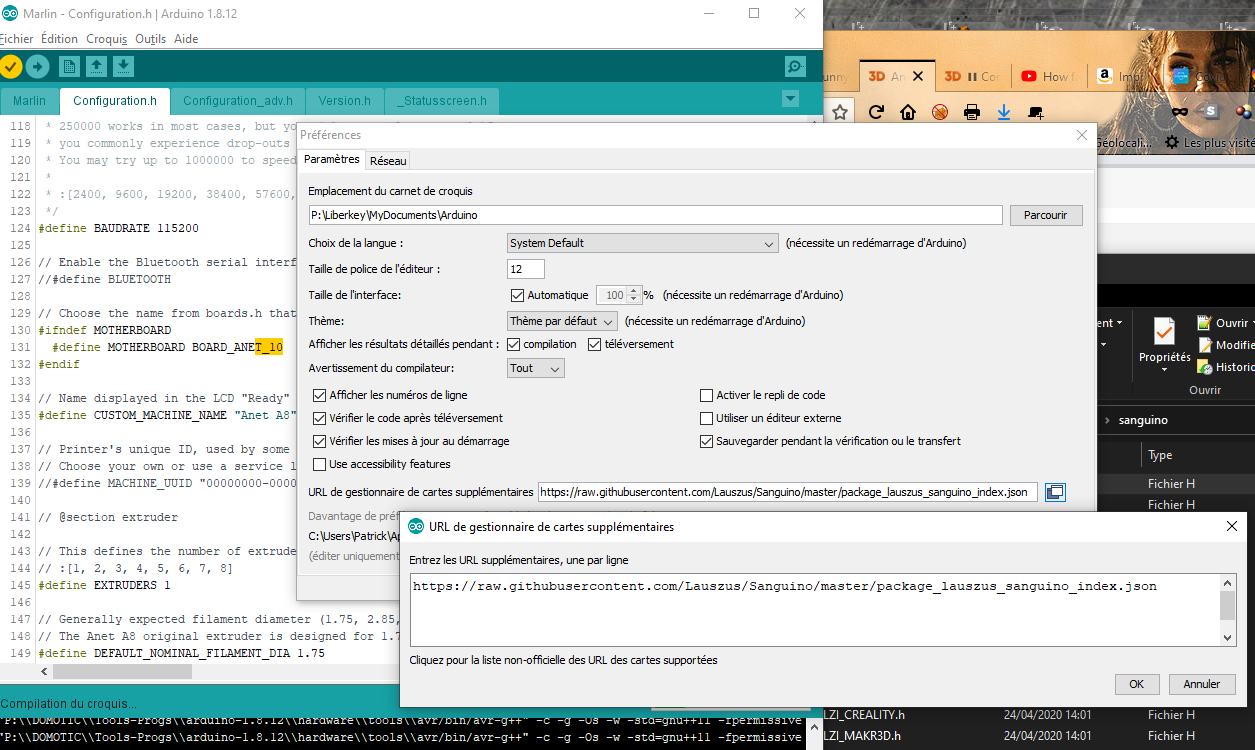Click inside the URL list text area
Image resolution: width=1255 pixels, height=750 pixels.
point(815,610)
